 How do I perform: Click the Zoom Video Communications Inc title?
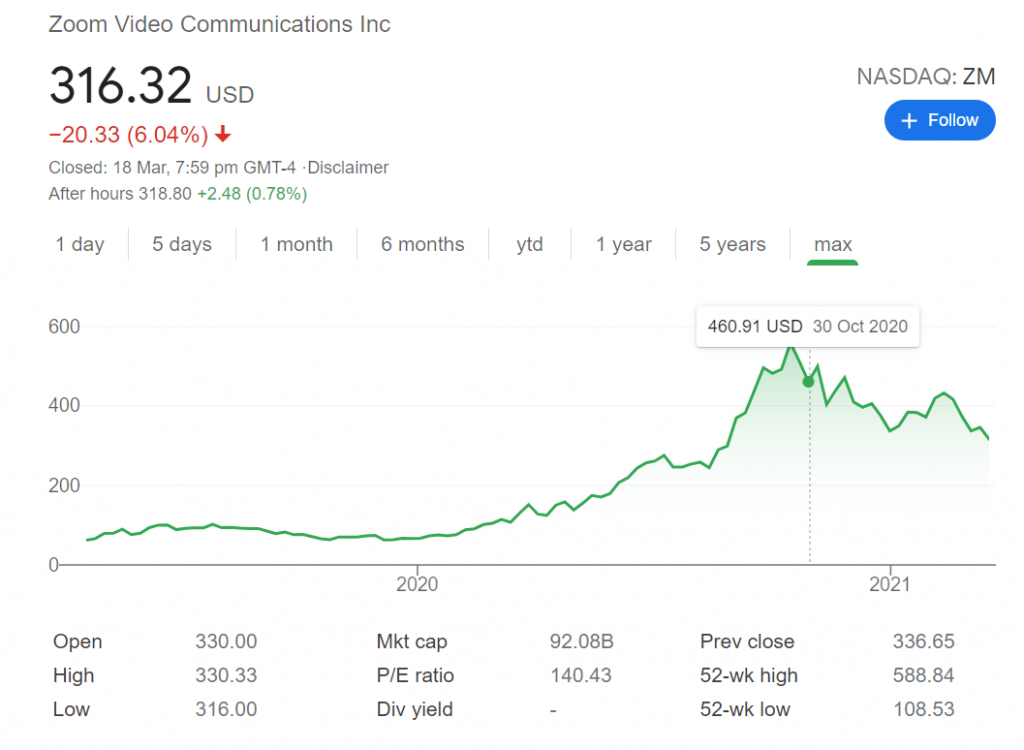tap(219, 24)
